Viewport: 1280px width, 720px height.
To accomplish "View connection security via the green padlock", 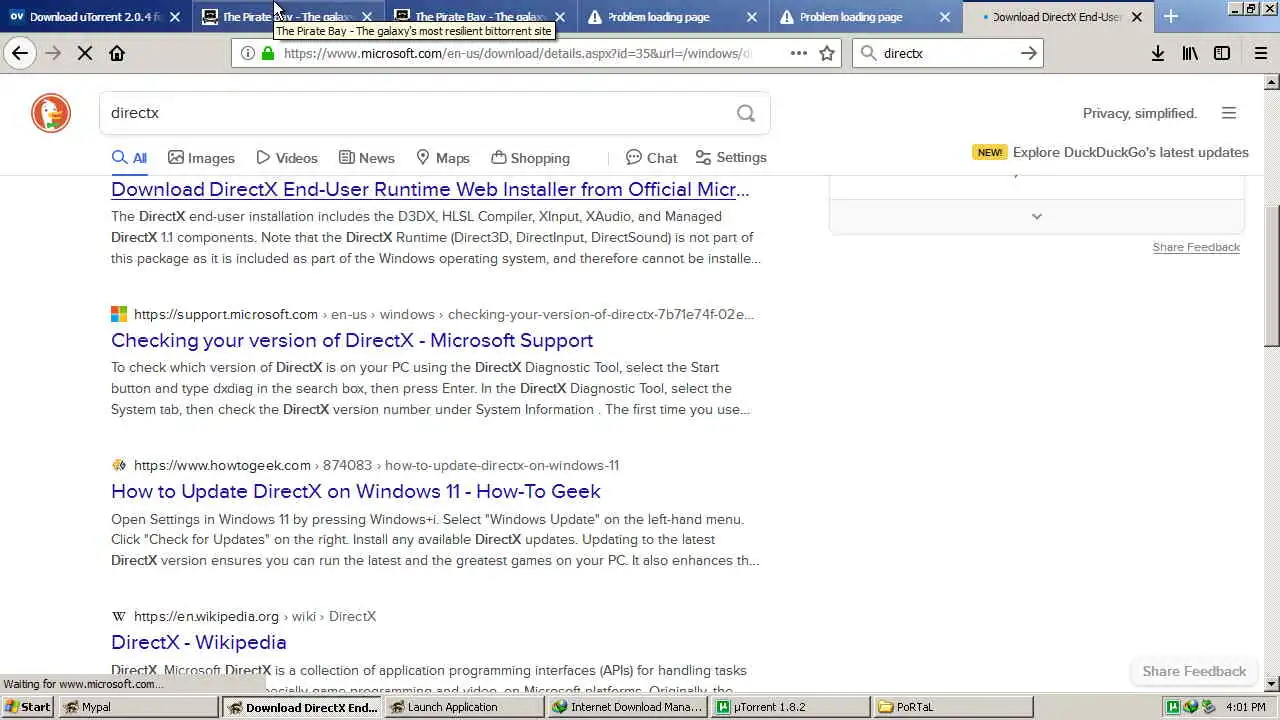I will [268, 53].
